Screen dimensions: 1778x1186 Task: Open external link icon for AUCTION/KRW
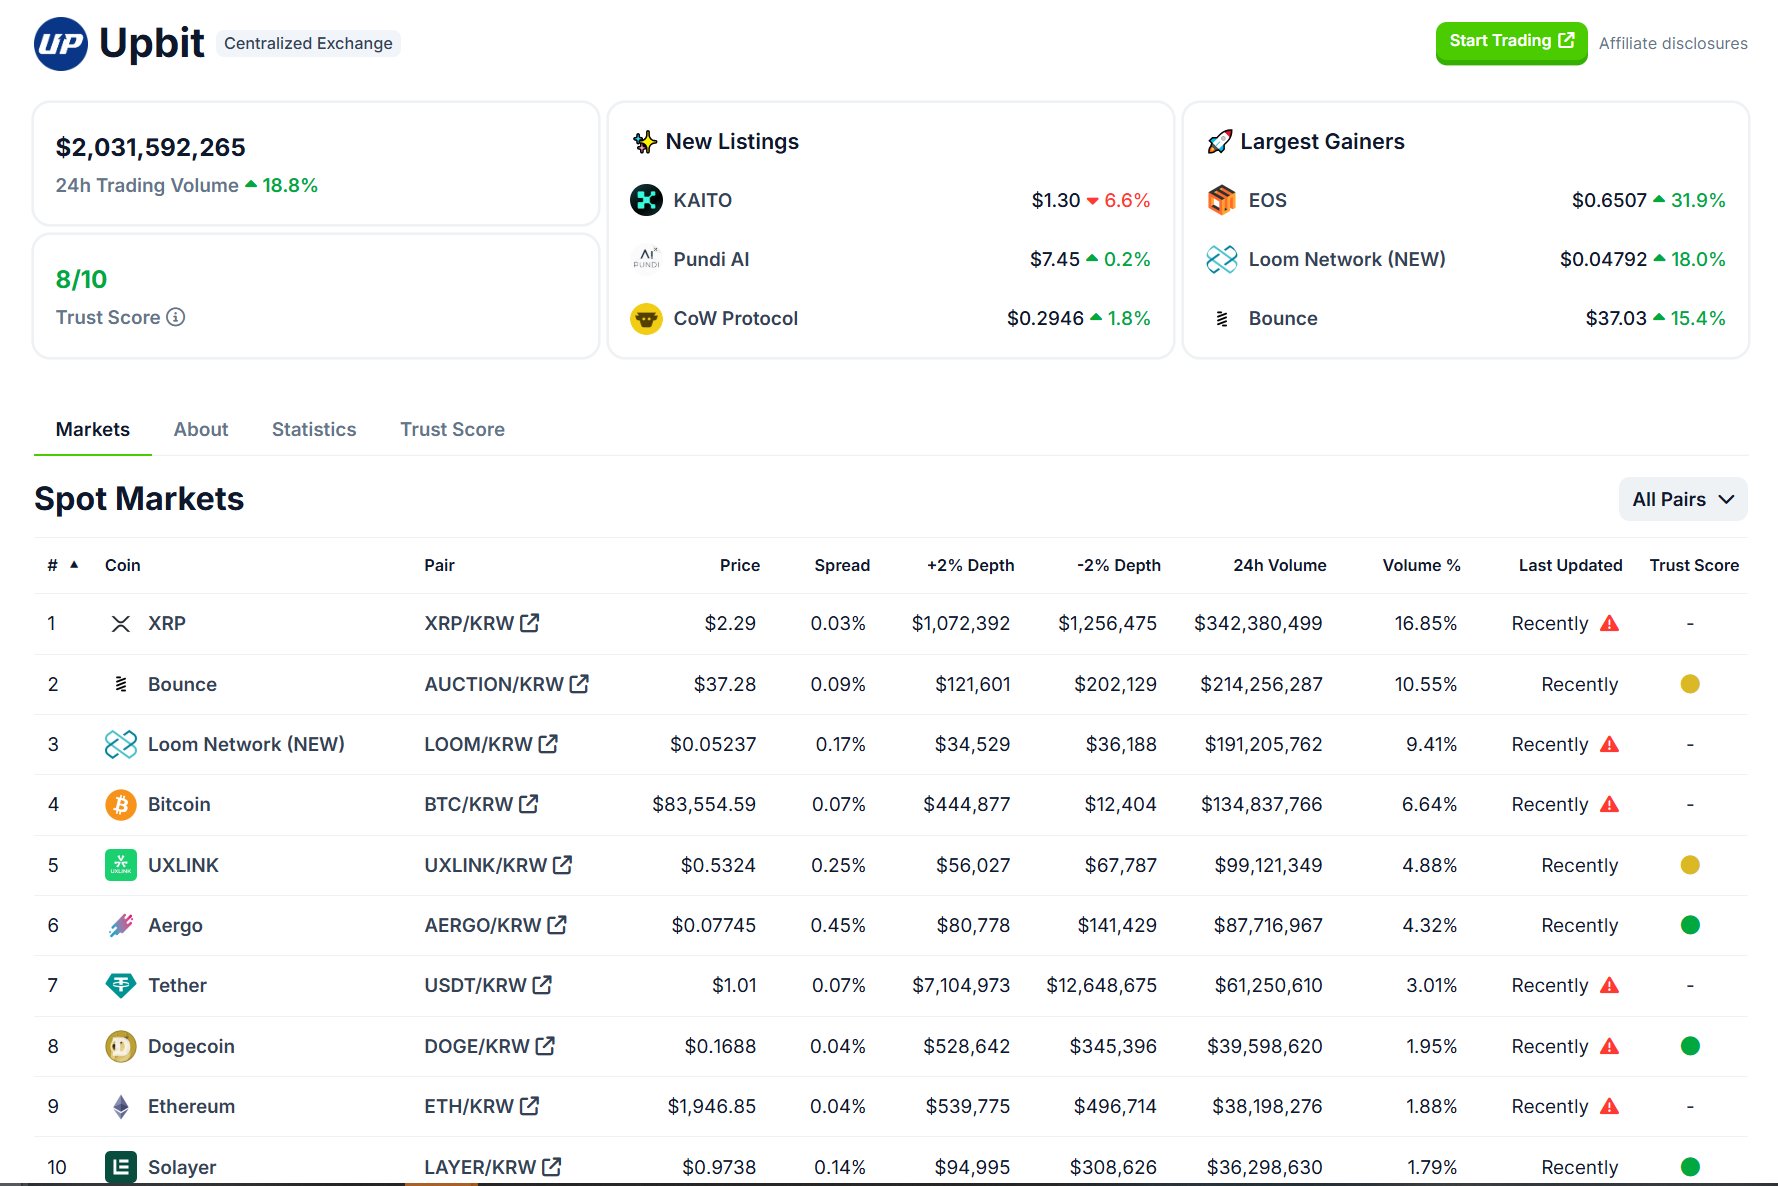(579, 684)
